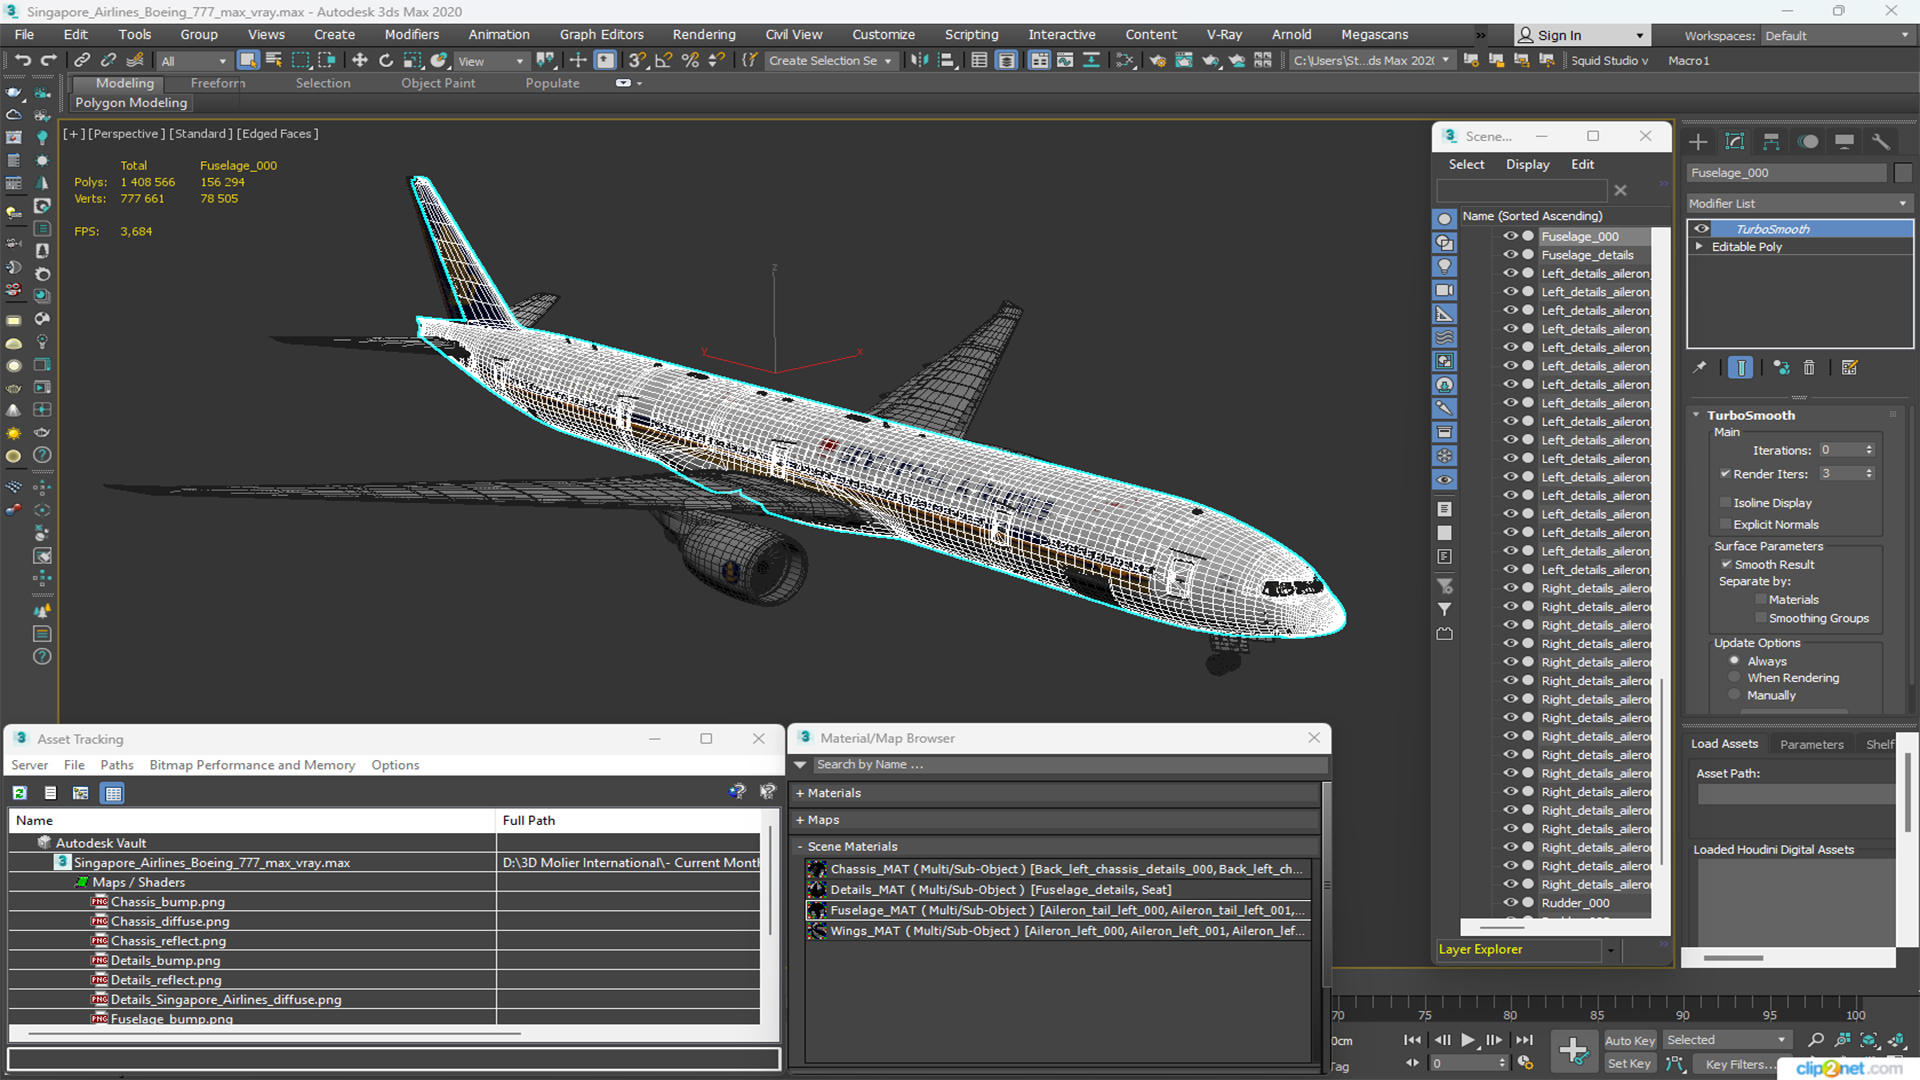Open the Modify command panel tab
This screenshot has width=1920, height=1080.
coord(1735,142)
